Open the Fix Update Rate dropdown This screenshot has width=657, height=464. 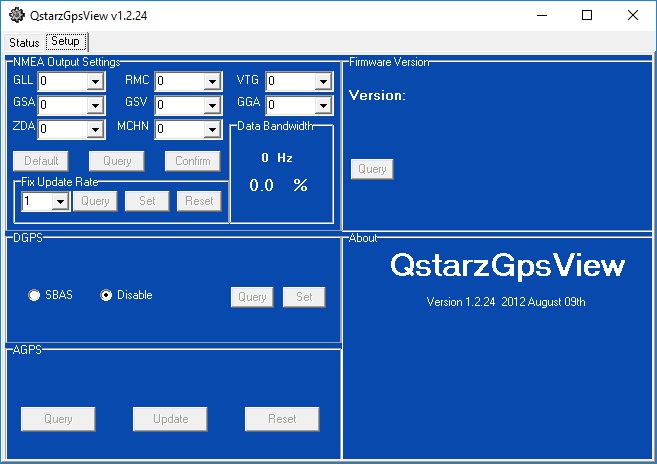click(x=60, y=202)
